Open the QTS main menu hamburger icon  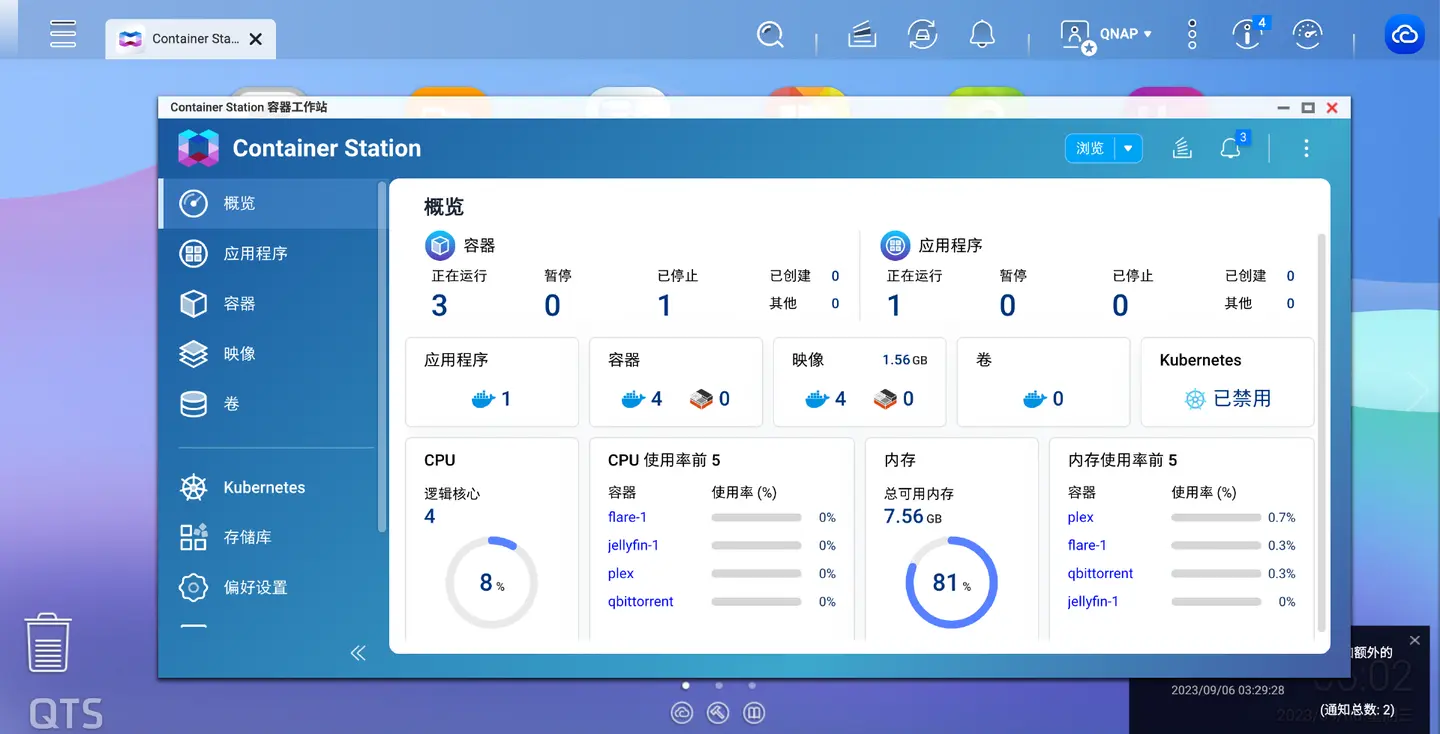click(63, 34)
